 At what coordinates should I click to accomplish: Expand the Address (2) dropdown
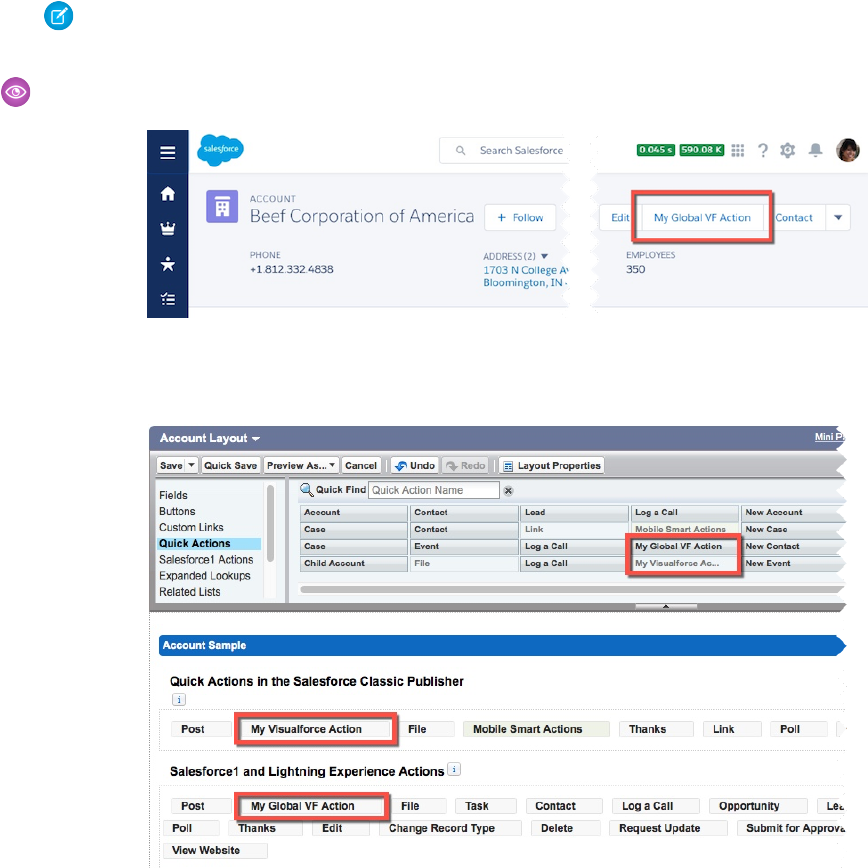pyautogui.click(x=544, y=256)
